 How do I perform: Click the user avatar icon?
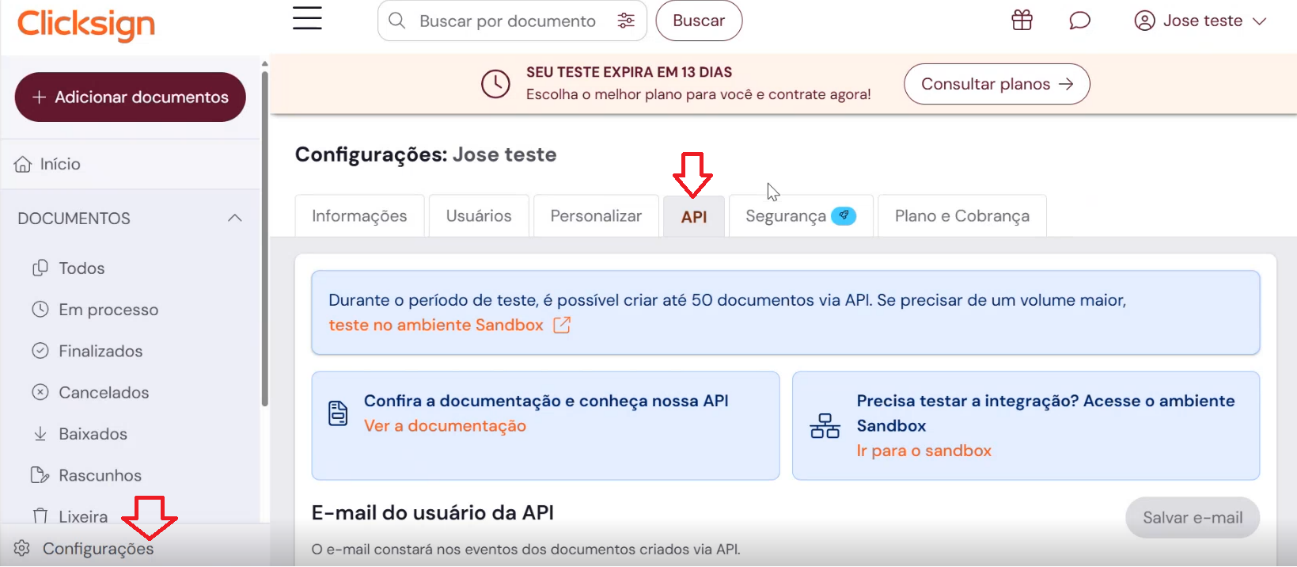tap(1145, 21)
